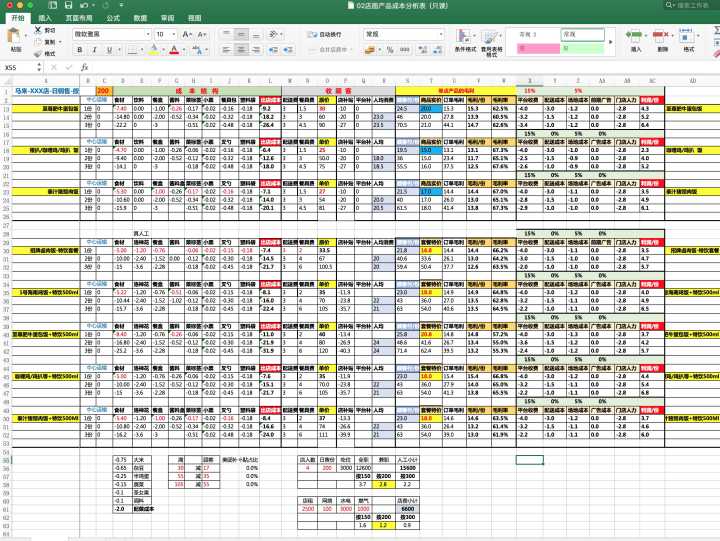The height and width of the screenshot is (541, 720).
Task: Click the Undo arrow icon
Action: click(x=84, y=6)
